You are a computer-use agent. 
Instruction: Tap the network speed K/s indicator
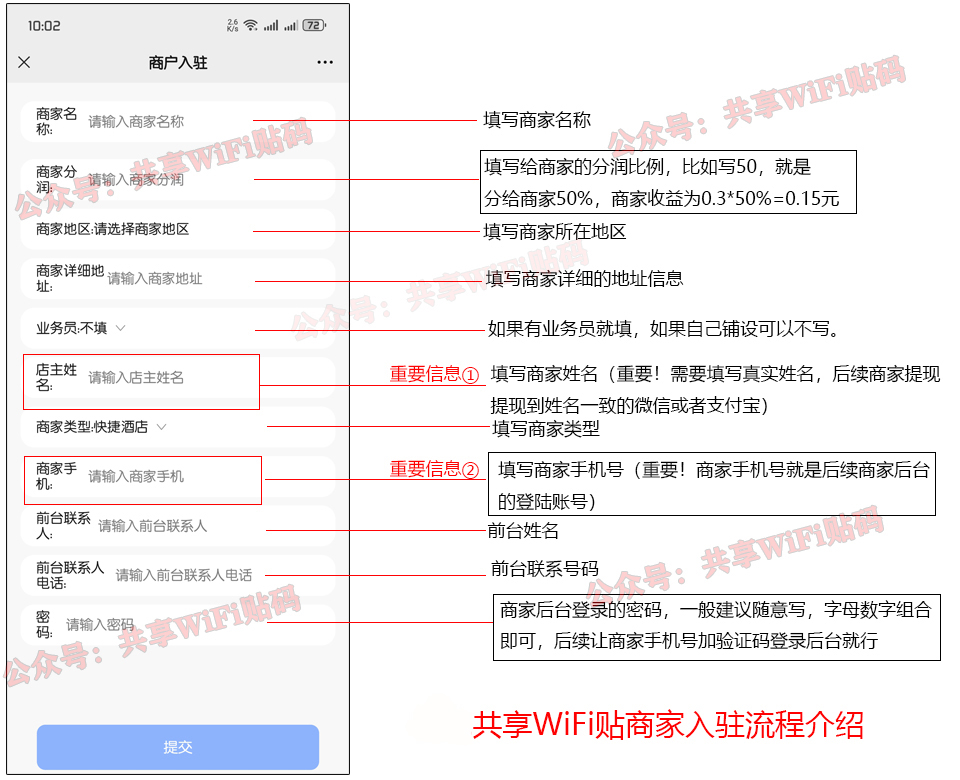coord(233,25)
